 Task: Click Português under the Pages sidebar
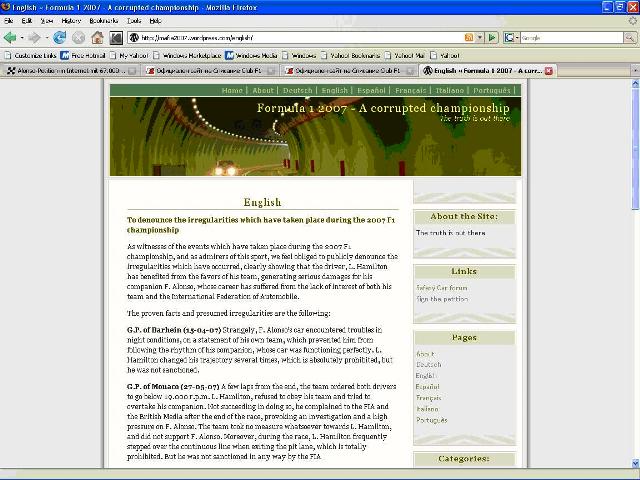pos(432,420)
